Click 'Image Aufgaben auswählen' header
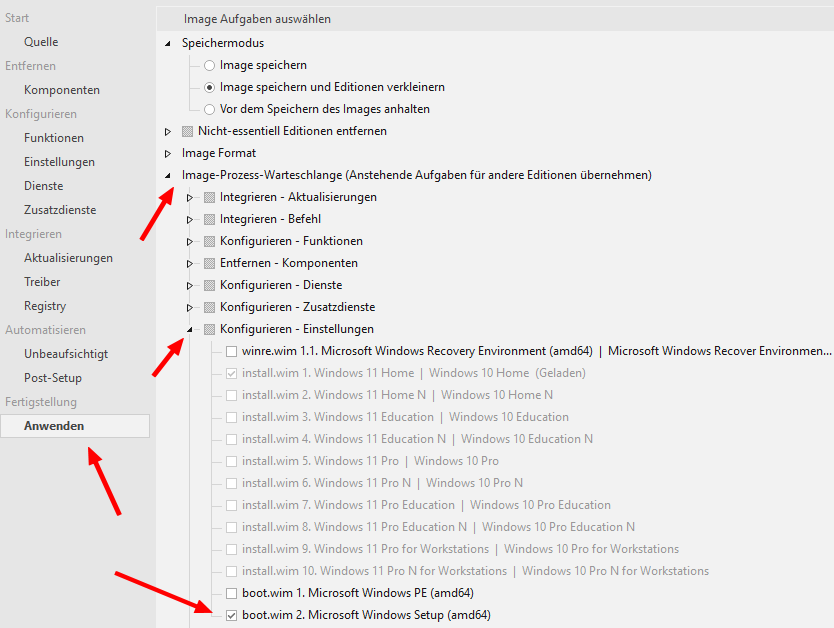The image size is (834, 628). 257,19
